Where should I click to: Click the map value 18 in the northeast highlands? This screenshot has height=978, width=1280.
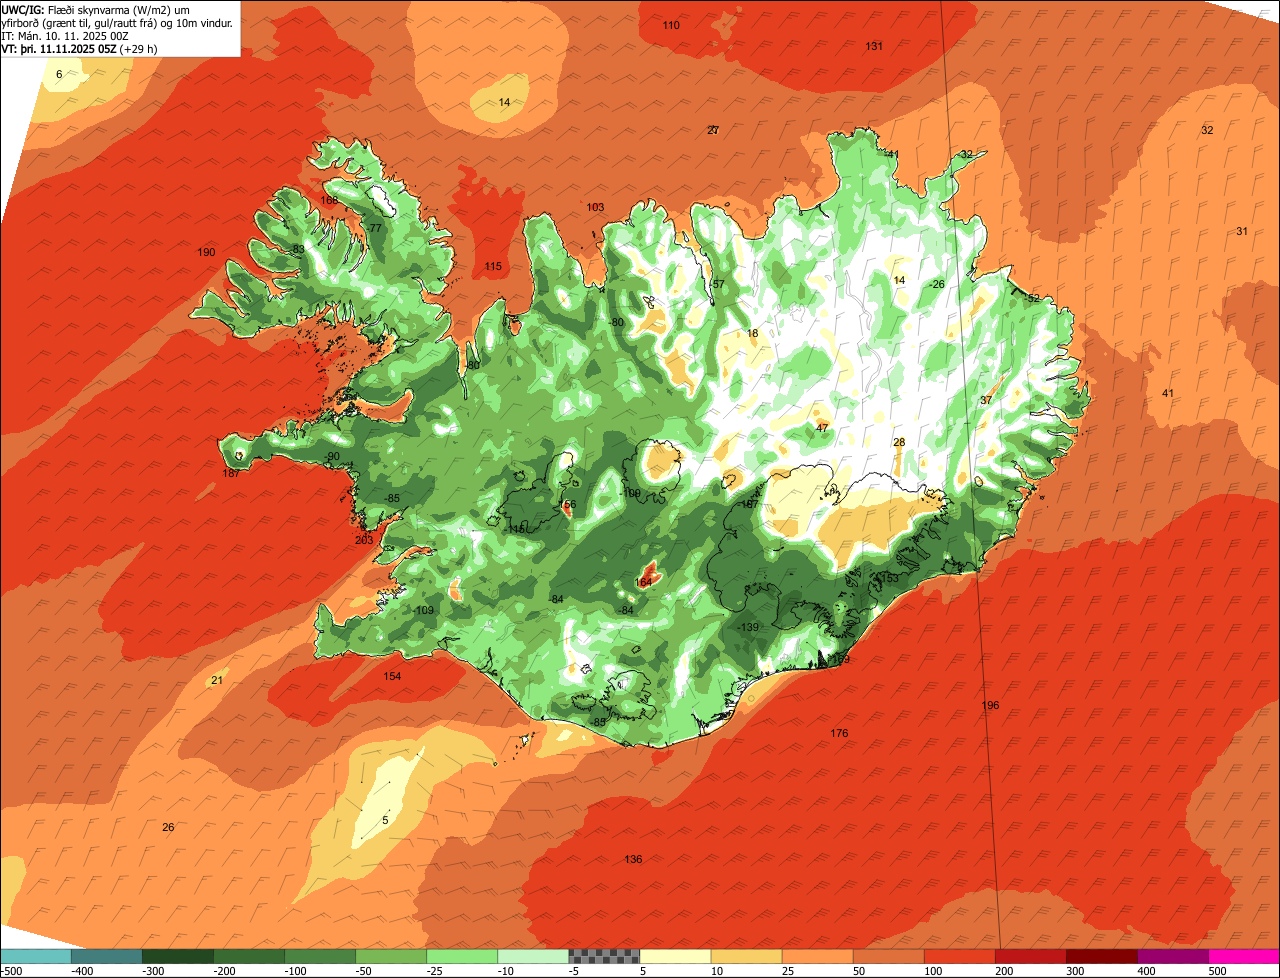(753, 333)
